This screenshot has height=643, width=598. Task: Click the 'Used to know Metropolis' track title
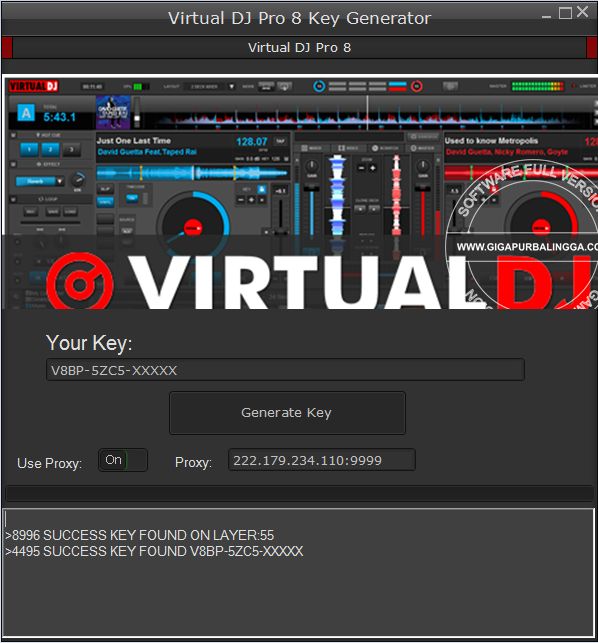click(491, 141)
